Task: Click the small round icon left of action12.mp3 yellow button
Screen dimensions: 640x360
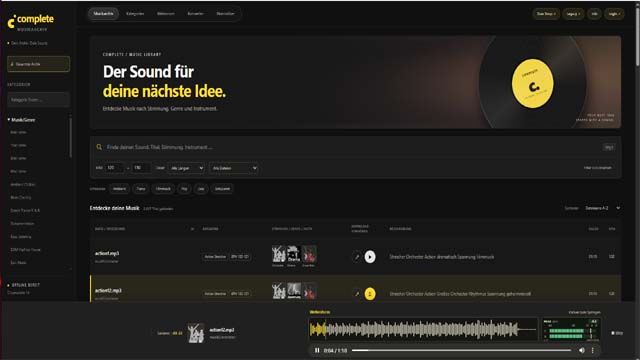Action: (357, 294)
